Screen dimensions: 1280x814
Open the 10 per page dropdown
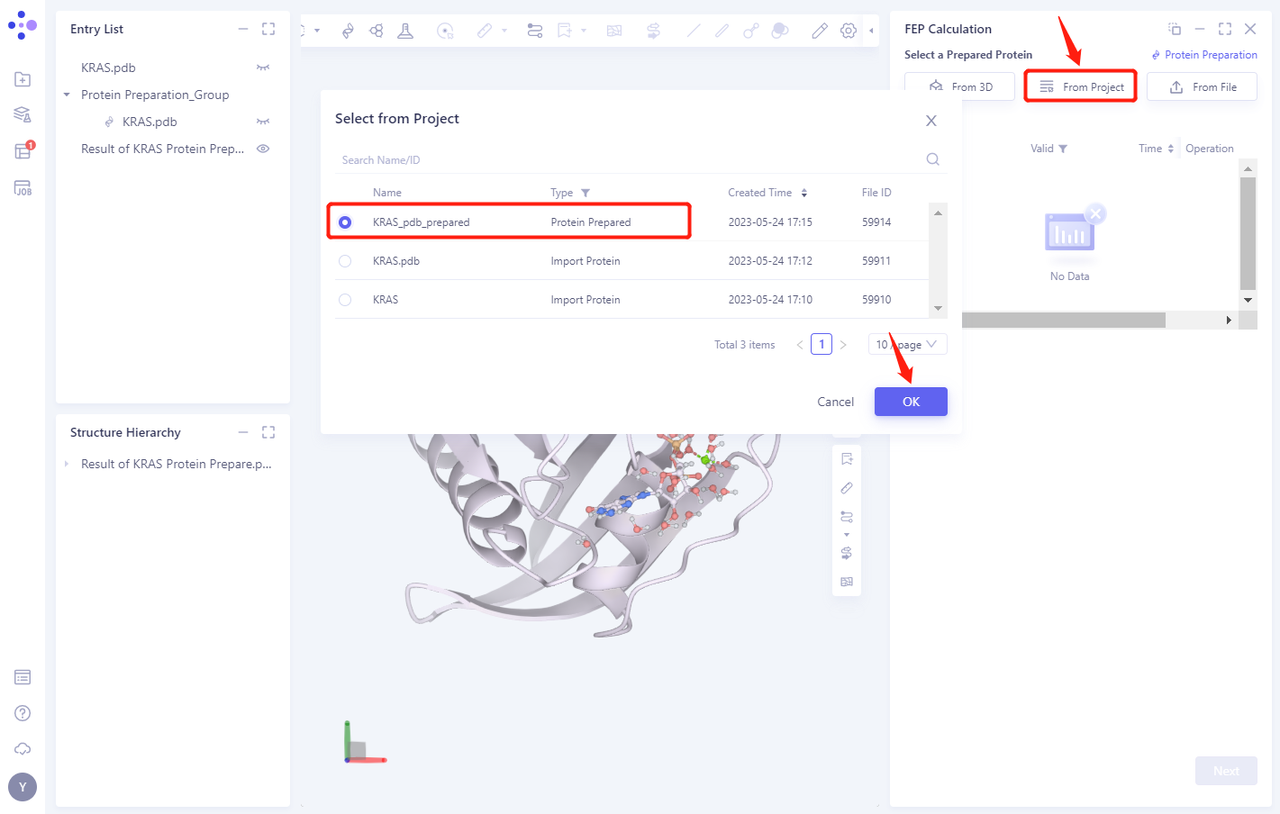pos(907,344)
